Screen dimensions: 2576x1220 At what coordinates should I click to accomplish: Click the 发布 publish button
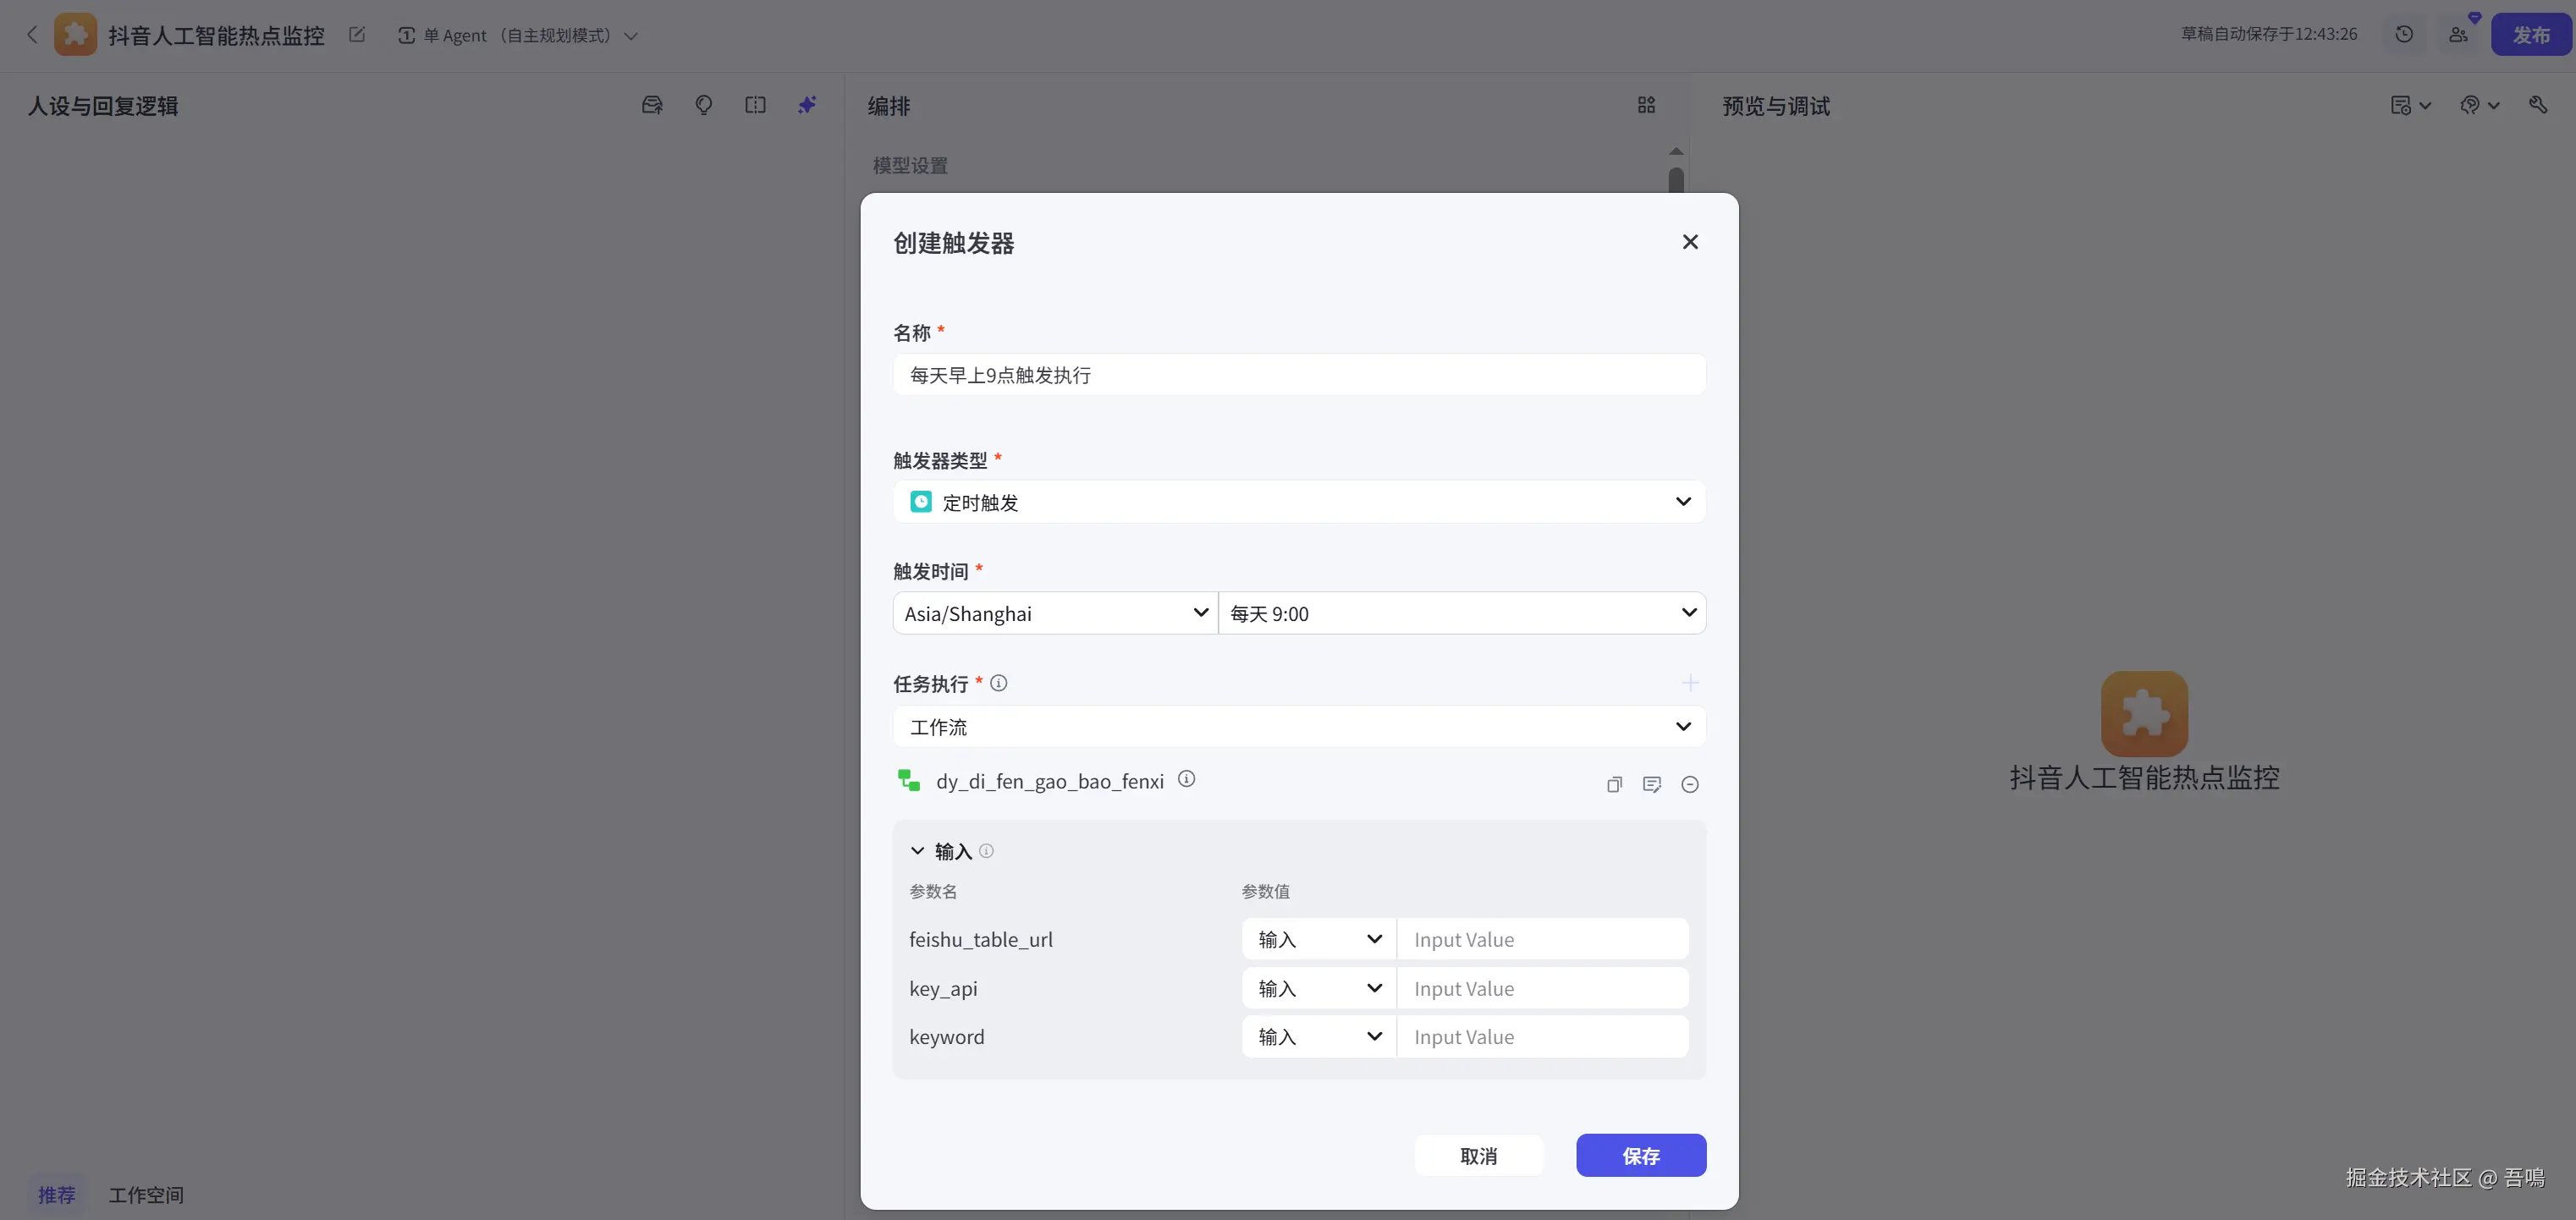coord(2531,35)
